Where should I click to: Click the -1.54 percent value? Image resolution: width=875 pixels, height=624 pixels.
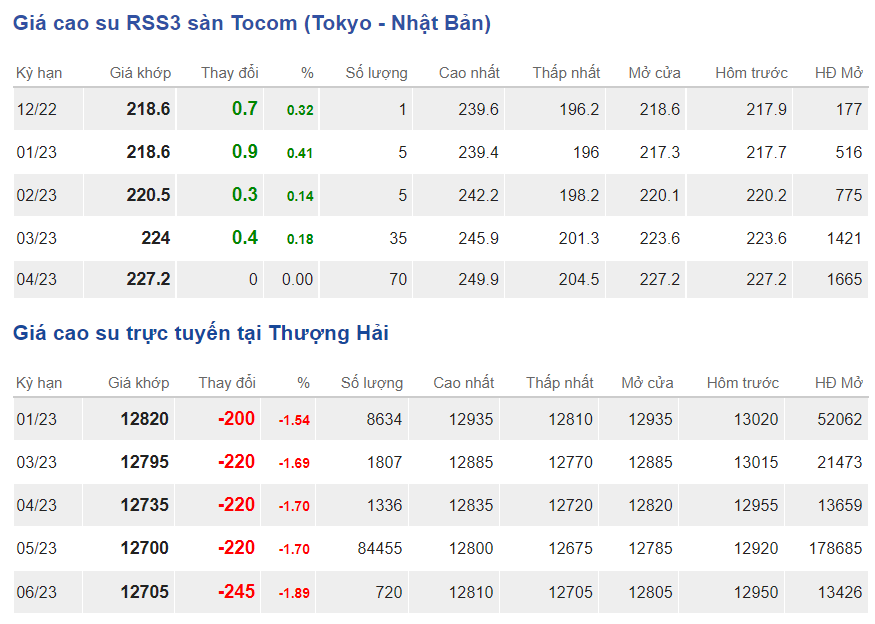click(294, 421)
